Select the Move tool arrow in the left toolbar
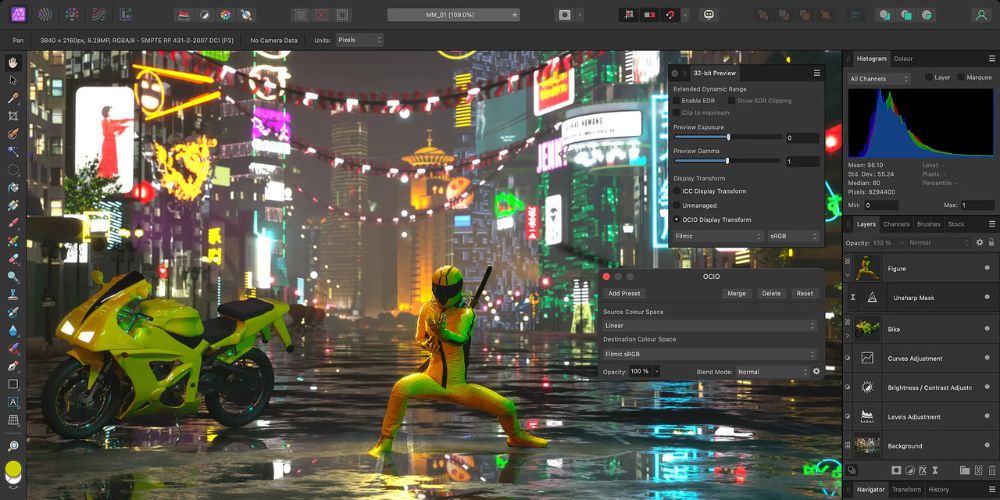Viewport: 1000px width, 500px height. [13, 80]
